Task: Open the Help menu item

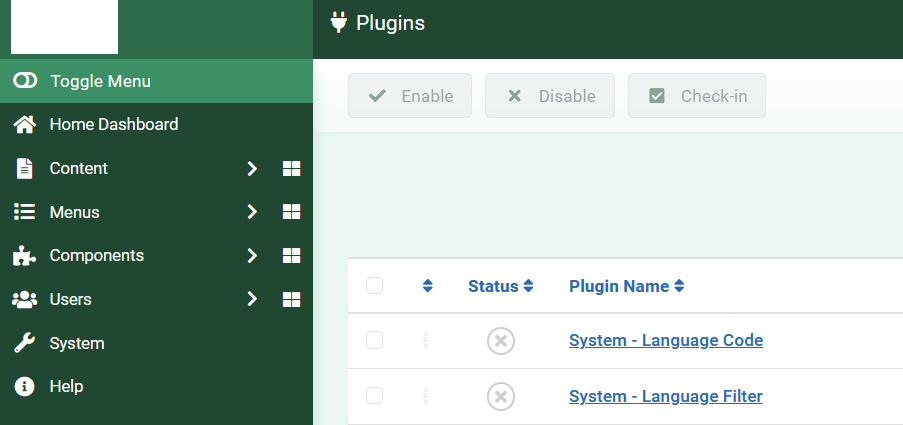Action: click(x=66, y=386)
